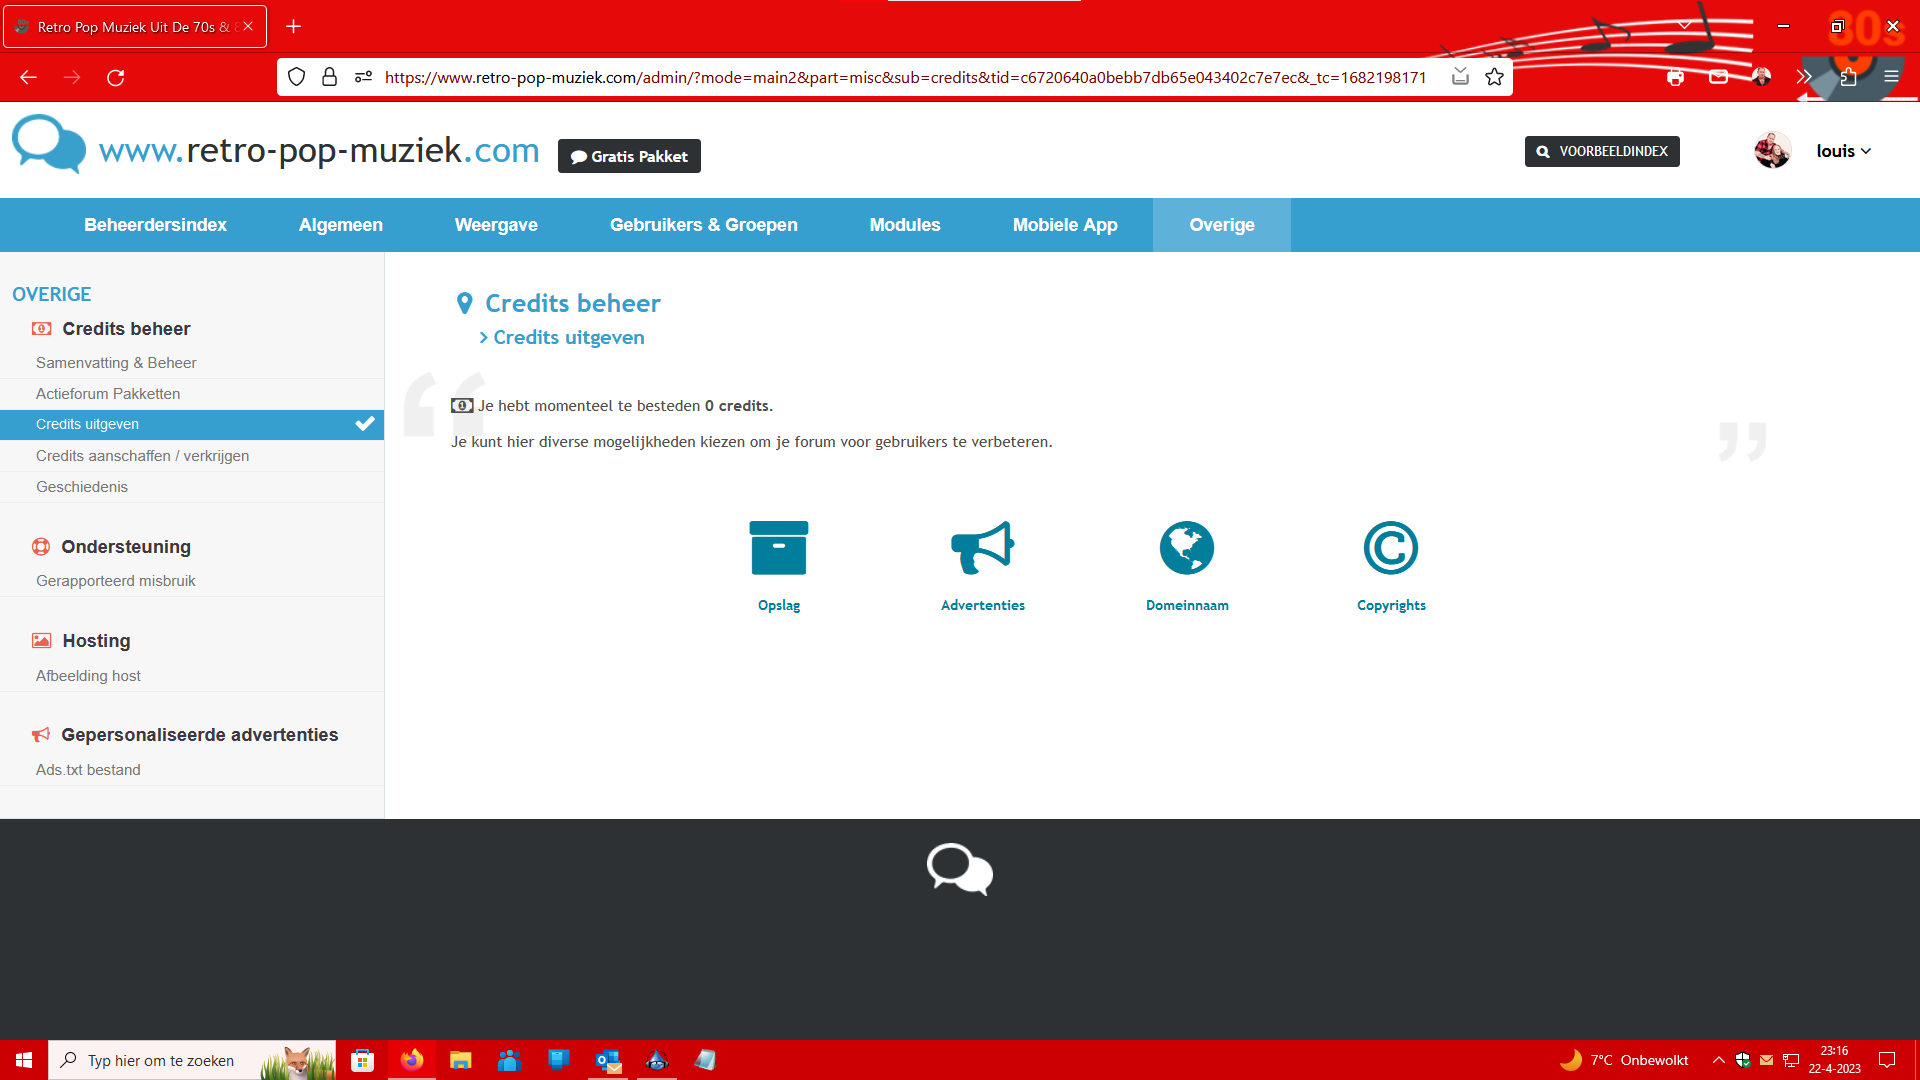Click the Windows taskbar search box
Viewport: 1920px width, 1080px height.
pos(192,1060)
